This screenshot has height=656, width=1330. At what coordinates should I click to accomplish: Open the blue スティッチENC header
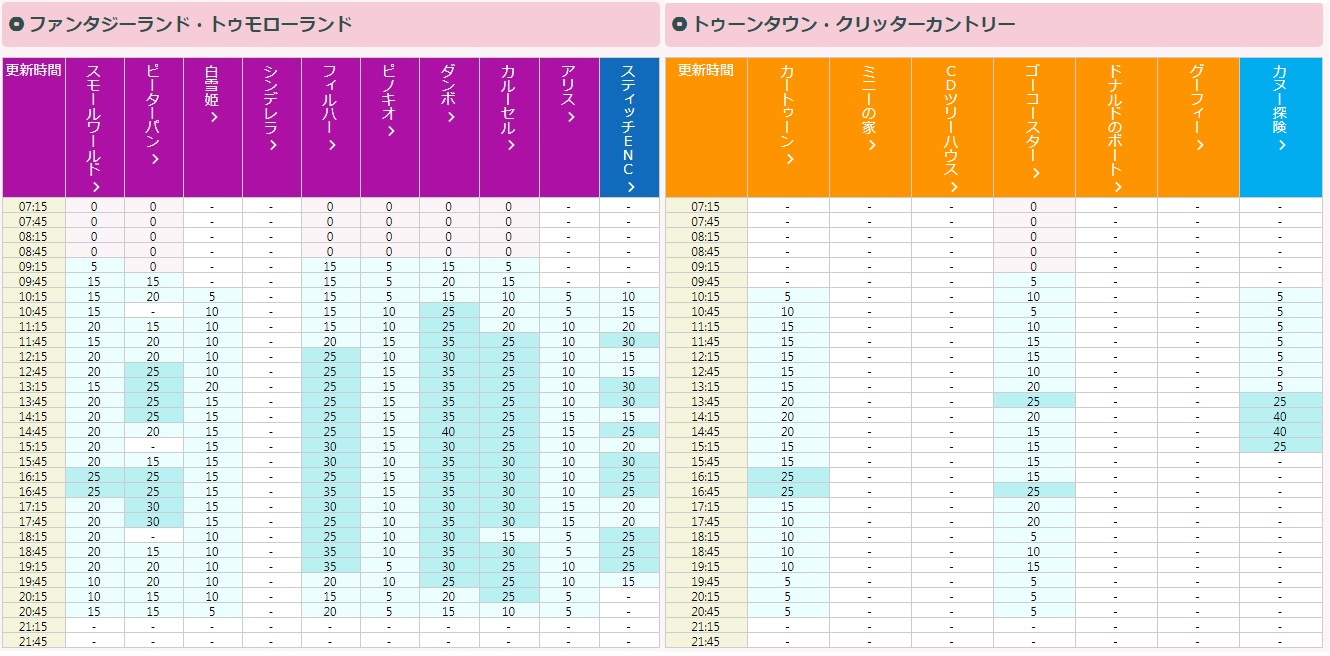pos(629,127)
